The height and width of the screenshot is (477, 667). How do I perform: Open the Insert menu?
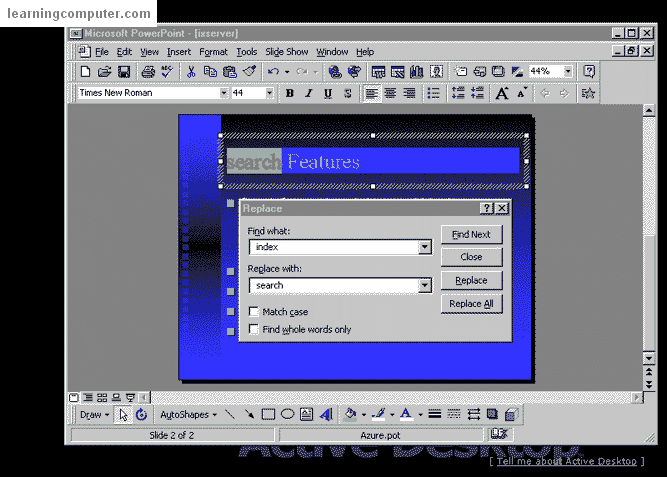[179, 52]
